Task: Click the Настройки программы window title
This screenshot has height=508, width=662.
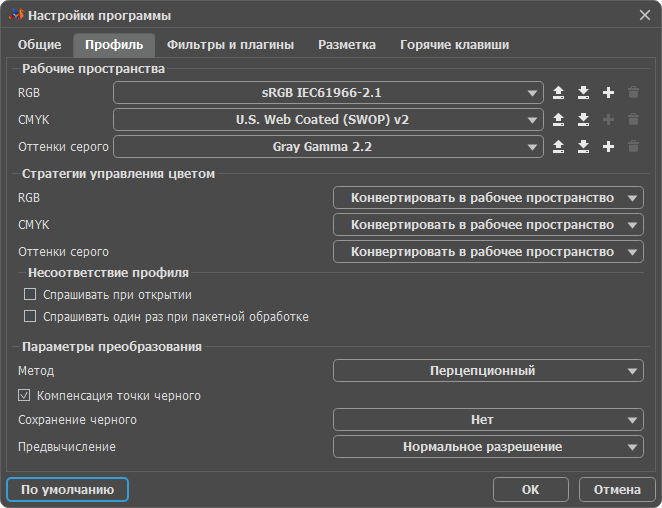Action: 100,16
